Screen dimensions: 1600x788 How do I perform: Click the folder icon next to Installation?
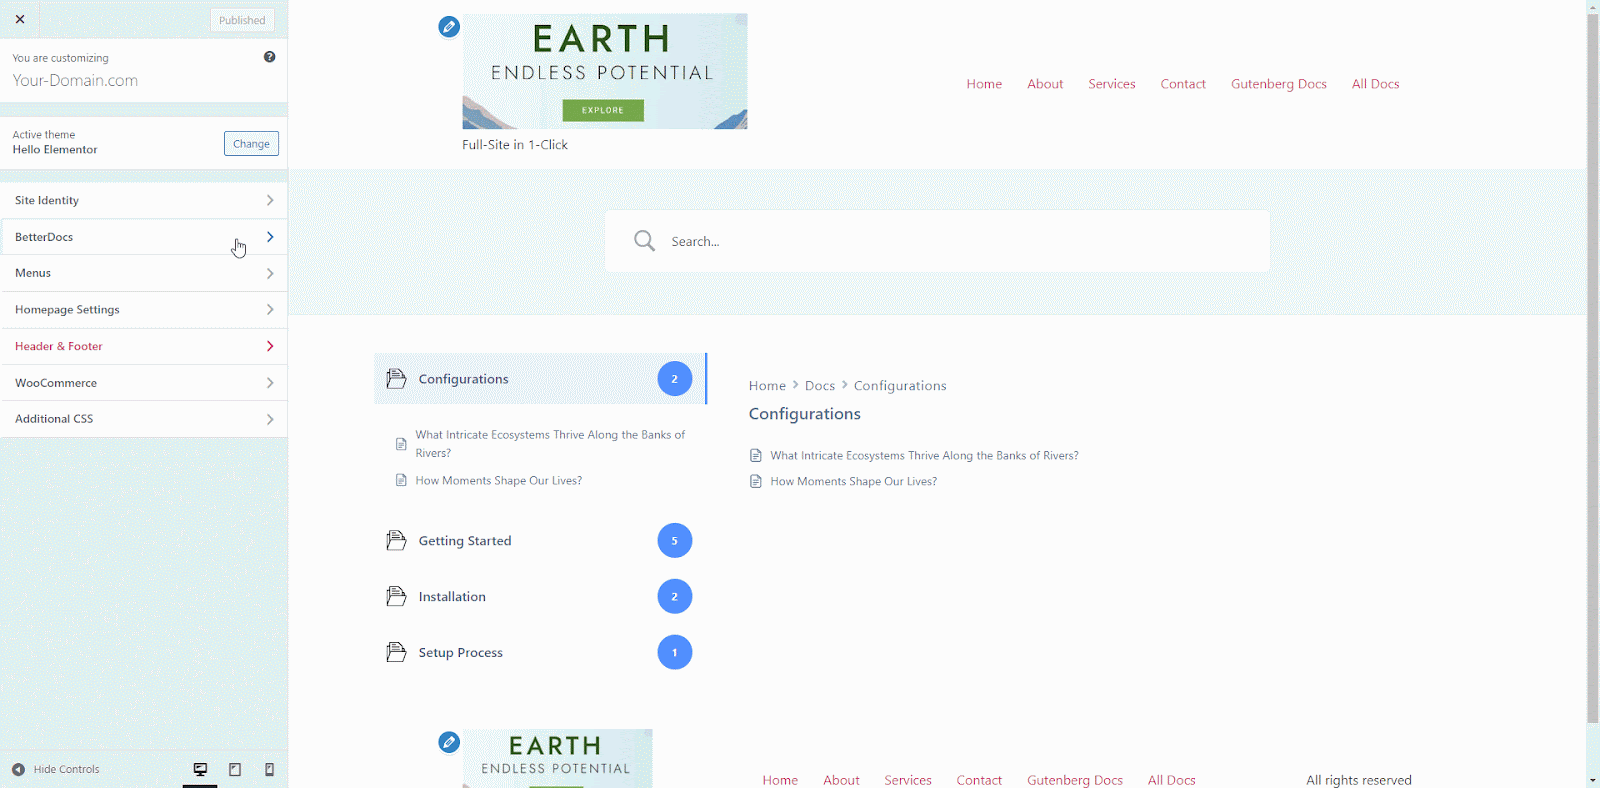[x=396, y=597]
